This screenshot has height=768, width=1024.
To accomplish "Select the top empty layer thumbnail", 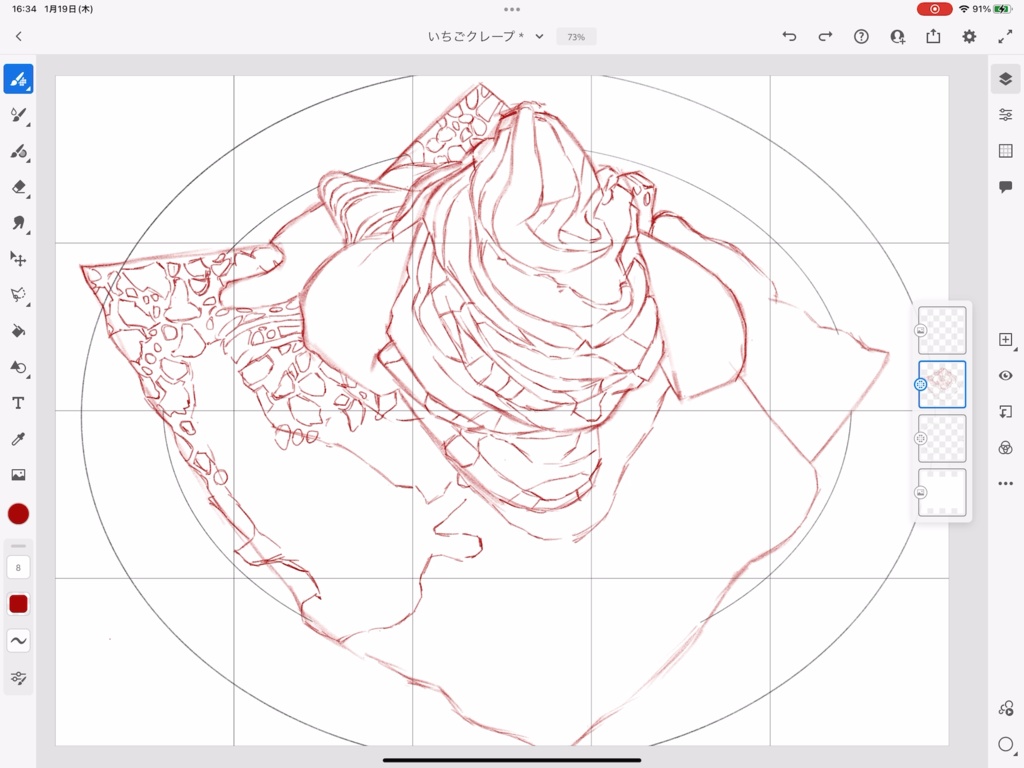I will click(942, 330).
